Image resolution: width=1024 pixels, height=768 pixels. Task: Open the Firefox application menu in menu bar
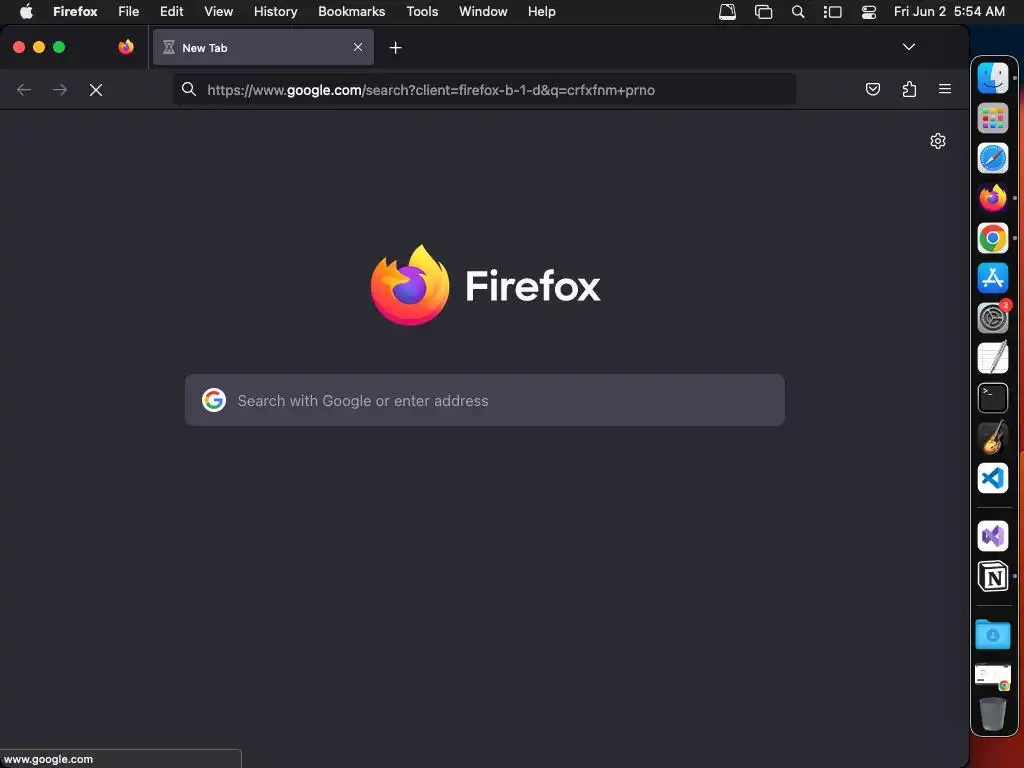[x=75, y=12]
